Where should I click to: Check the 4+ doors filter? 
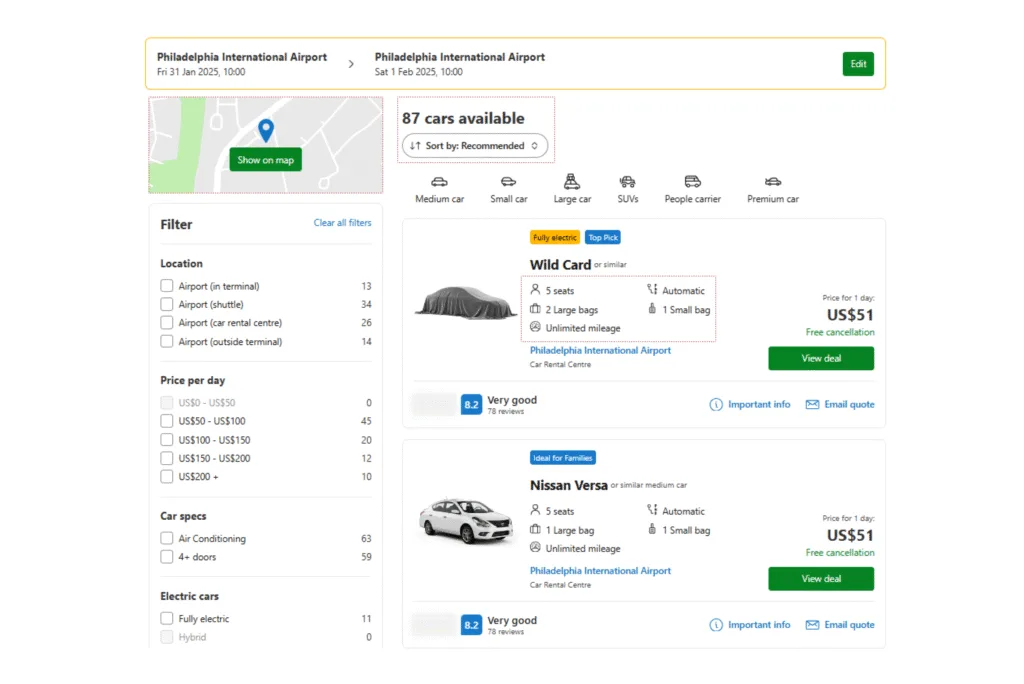[166, 557]
